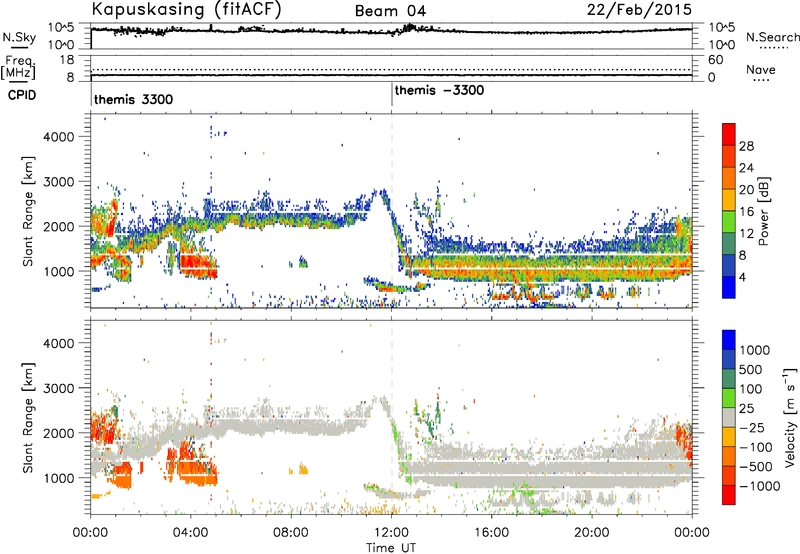Select "4000" range tick in Velocity panel
800x554 pixels.
pyautogui.click(x=58, y=343)
